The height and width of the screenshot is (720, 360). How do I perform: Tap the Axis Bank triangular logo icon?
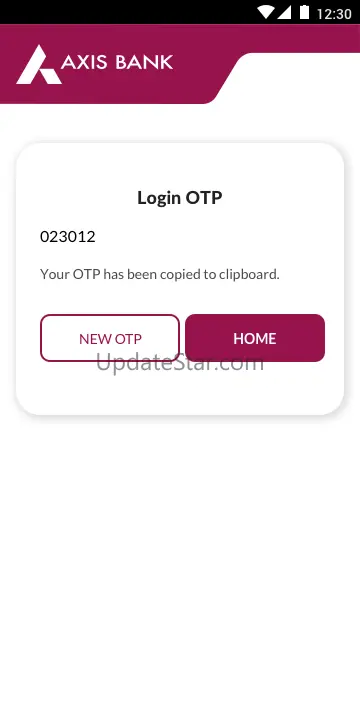39,64
